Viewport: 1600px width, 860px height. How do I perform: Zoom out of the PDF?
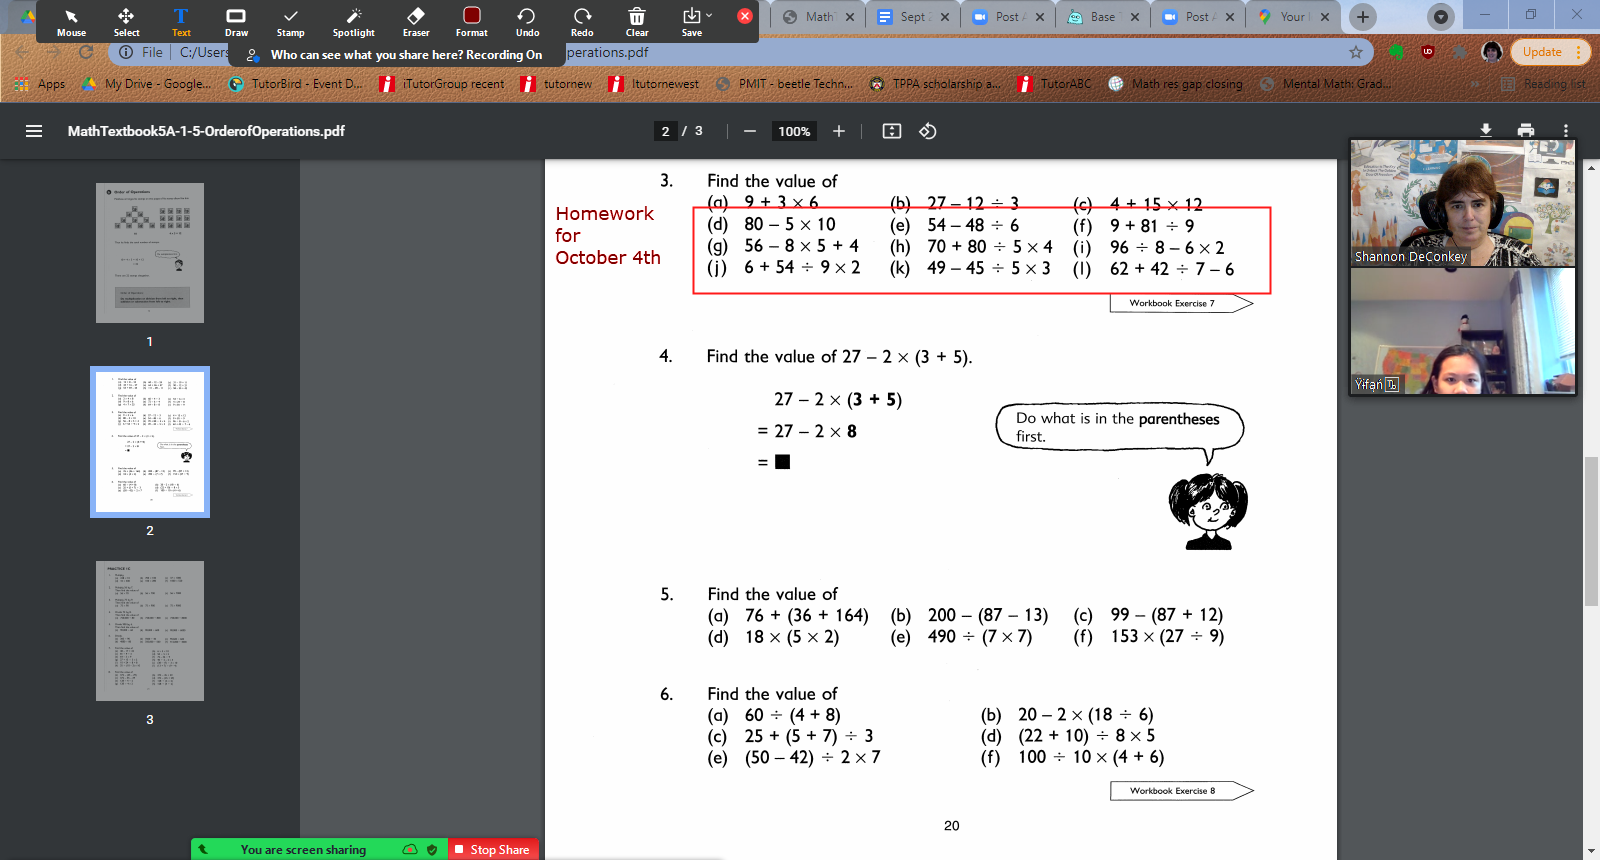pos(750,131)
